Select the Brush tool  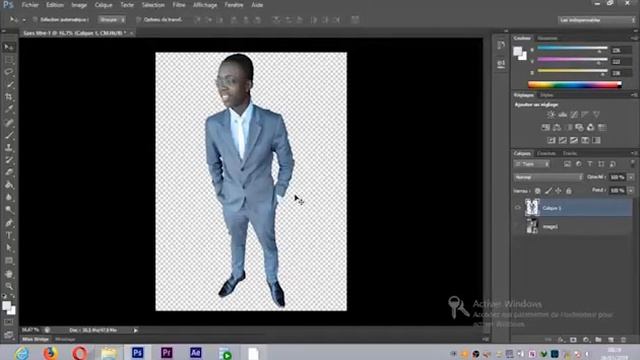(x=9, y=135)
